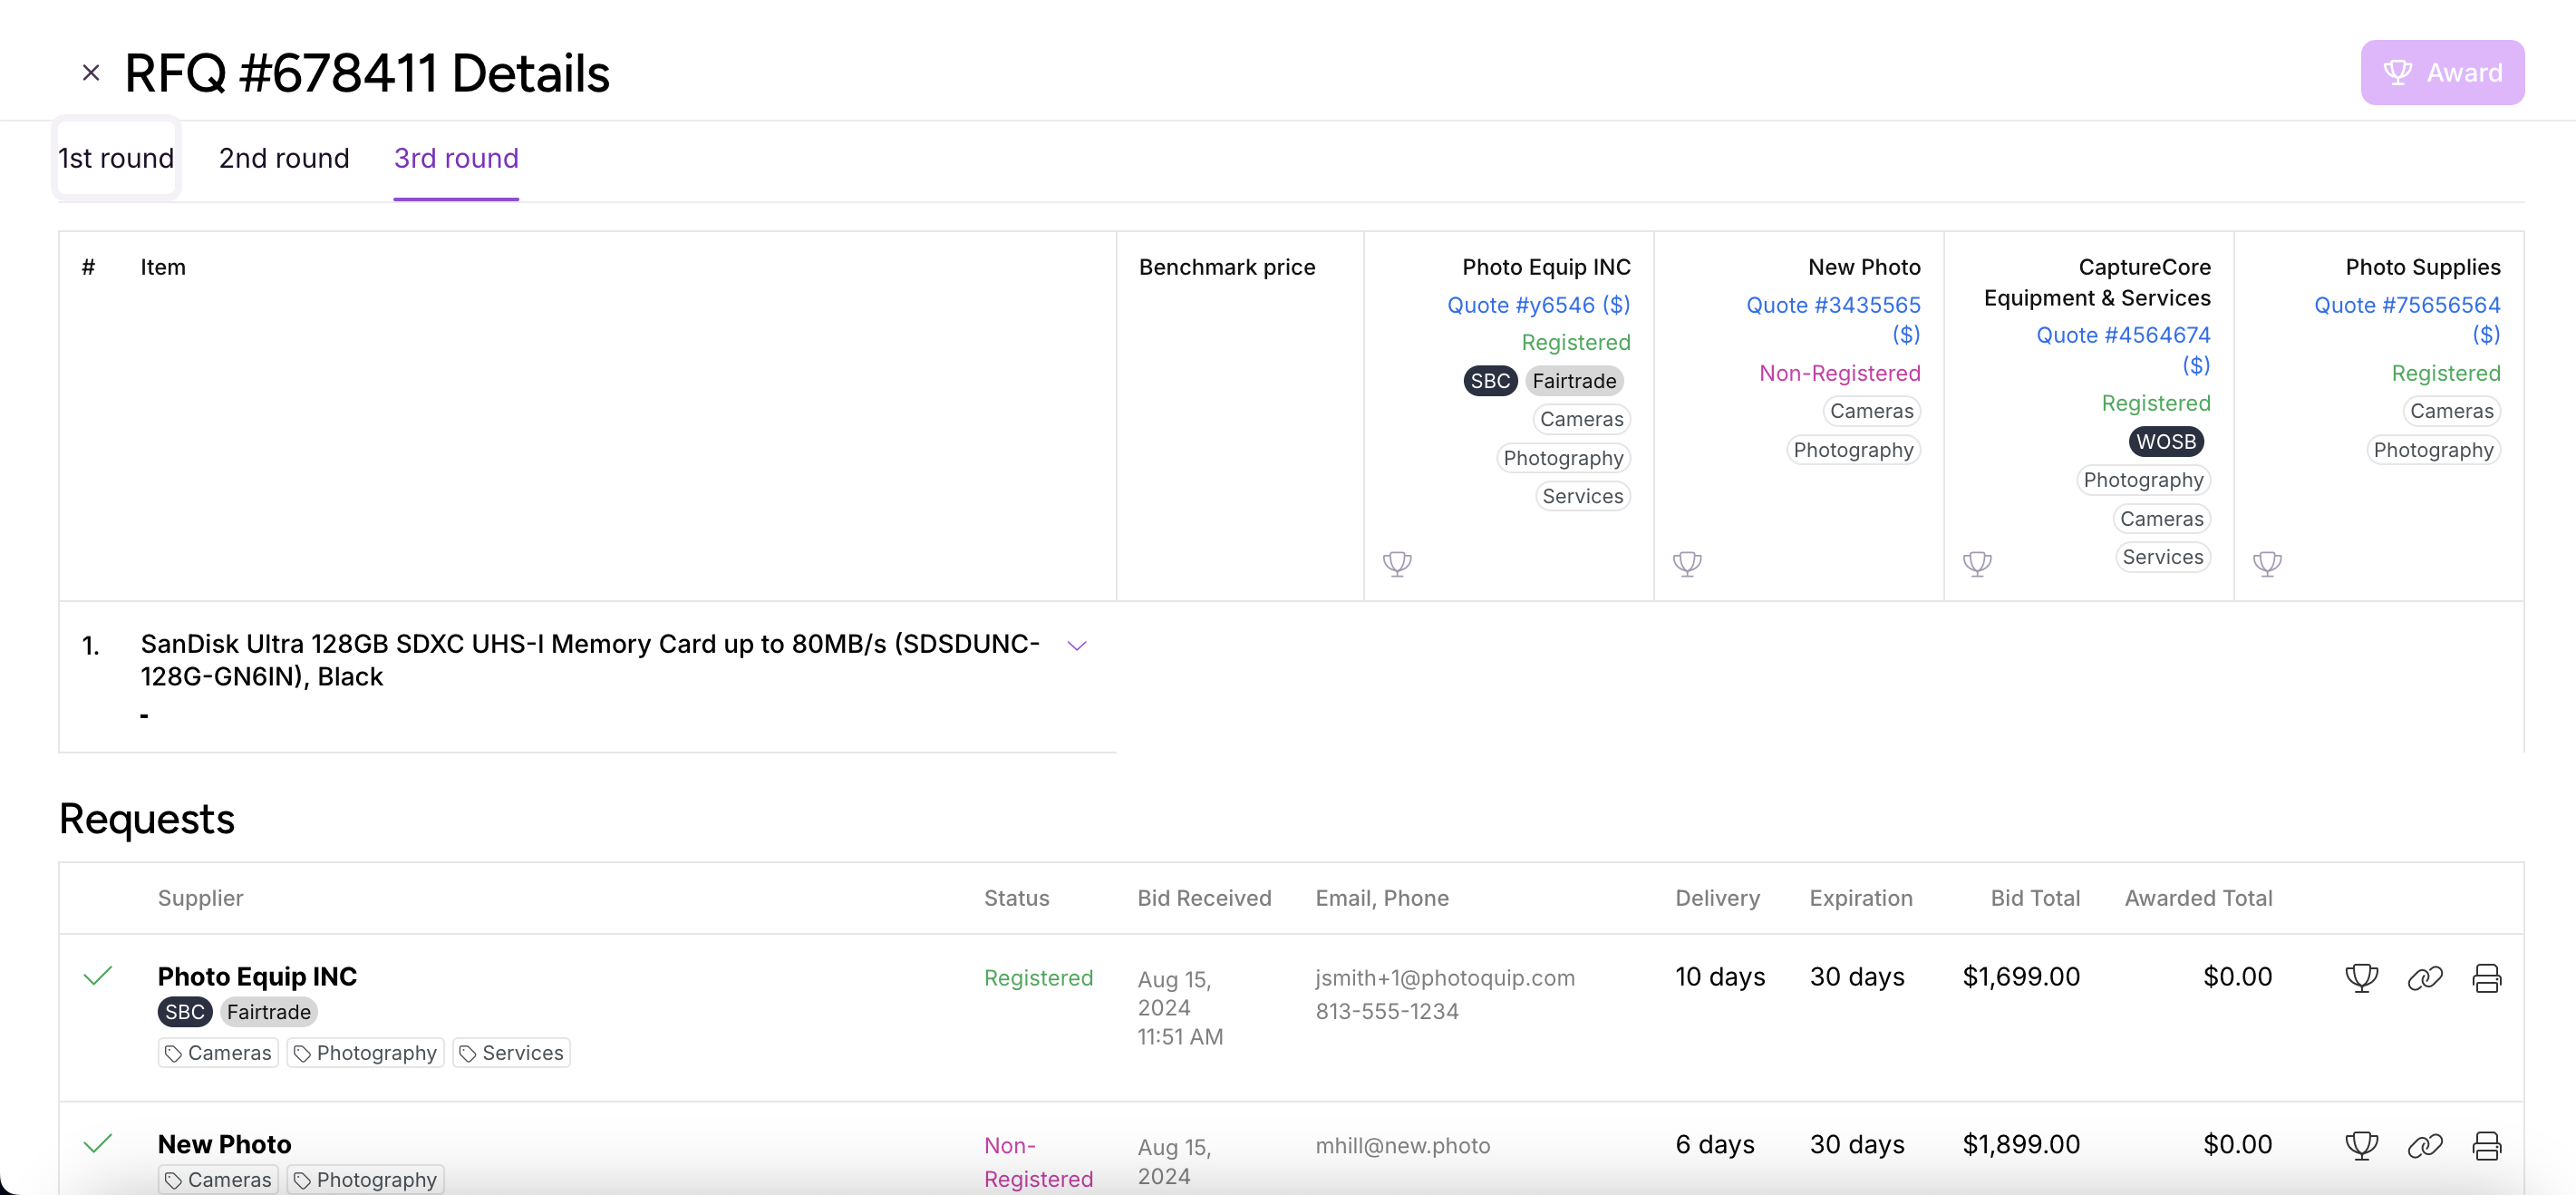Switch to the 2nd round tab

click(x=284, y=159)
